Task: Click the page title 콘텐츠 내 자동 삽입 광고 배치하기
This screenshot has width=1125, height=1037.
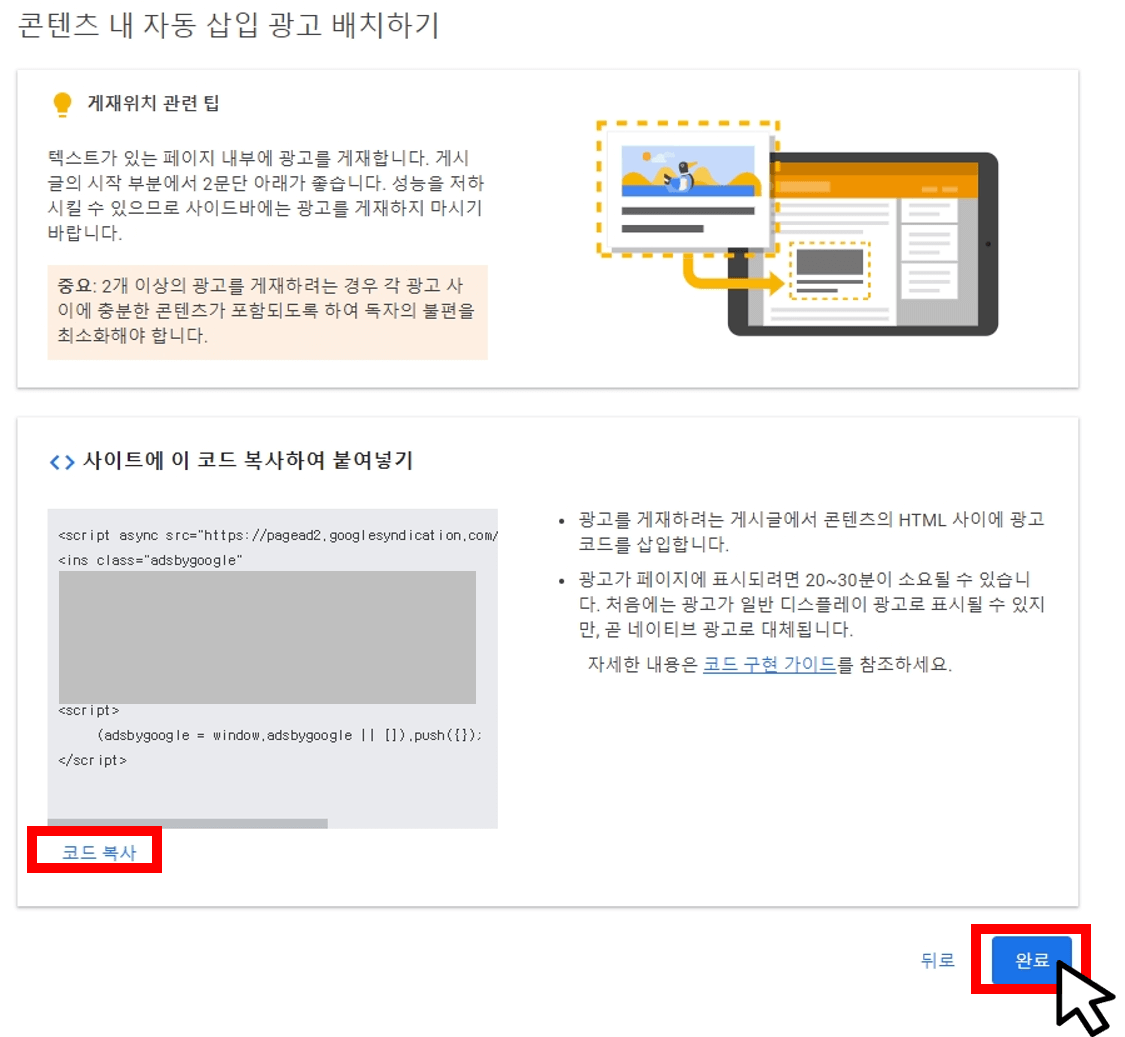Action: [228, 25]
